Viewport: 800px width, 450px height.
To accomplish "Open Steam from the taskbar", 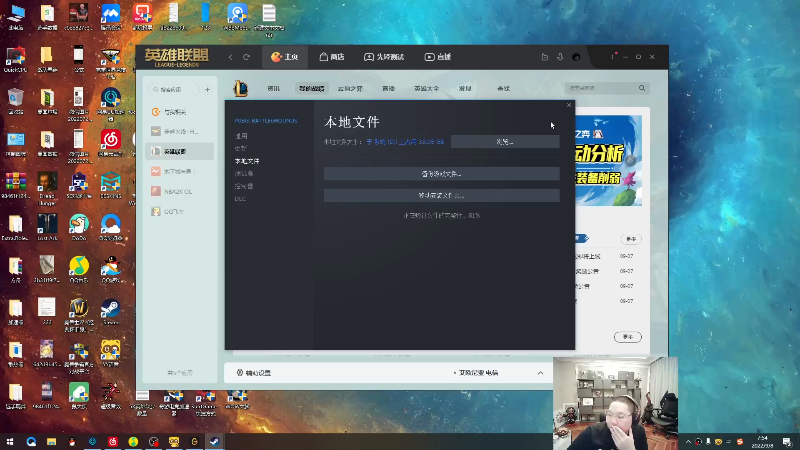I will tap(215, 442).
